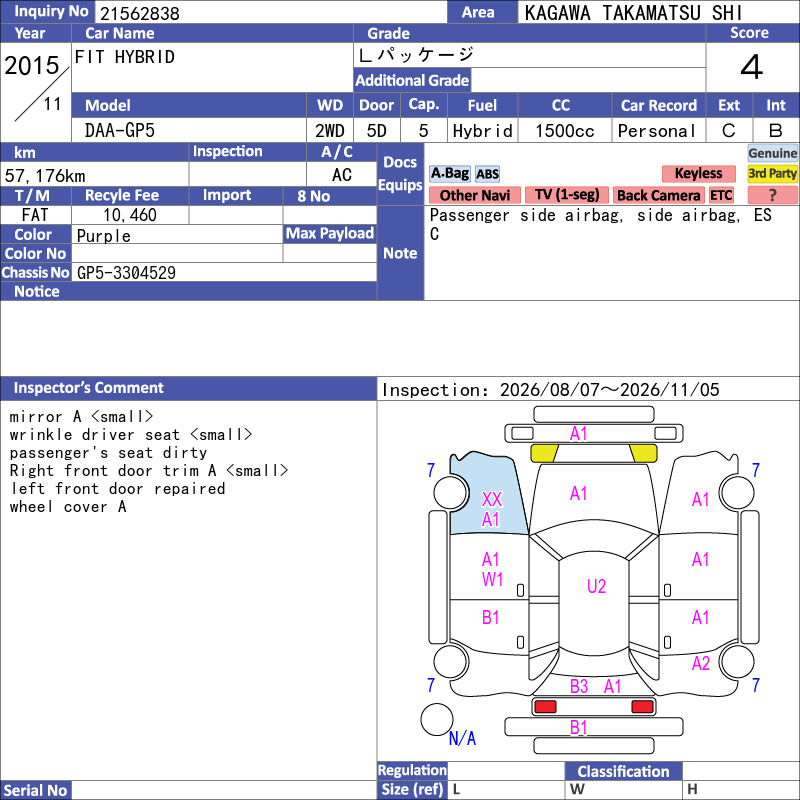This screenshot has height=800, width=800.
Task: Select the AC air conditioning value
Action: 341,175
